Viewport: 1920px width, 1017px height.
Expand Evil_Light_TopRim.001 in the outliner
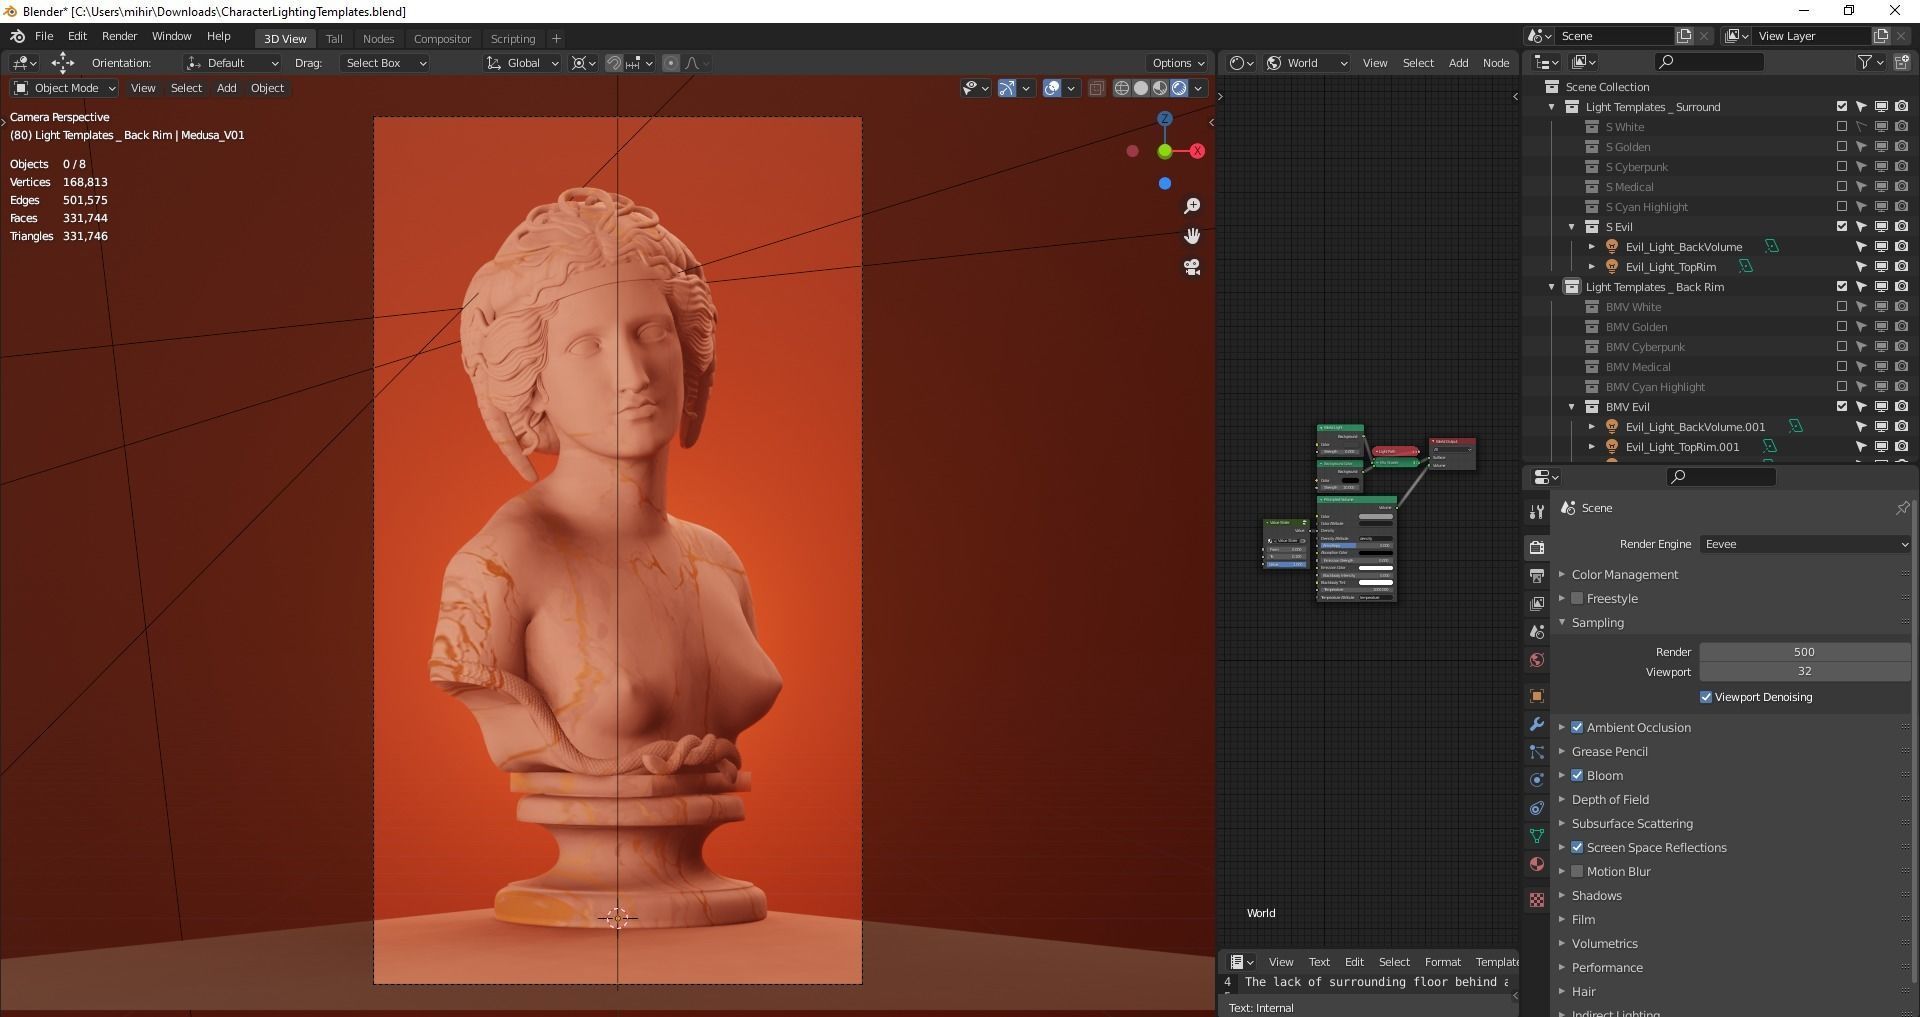1592,447
